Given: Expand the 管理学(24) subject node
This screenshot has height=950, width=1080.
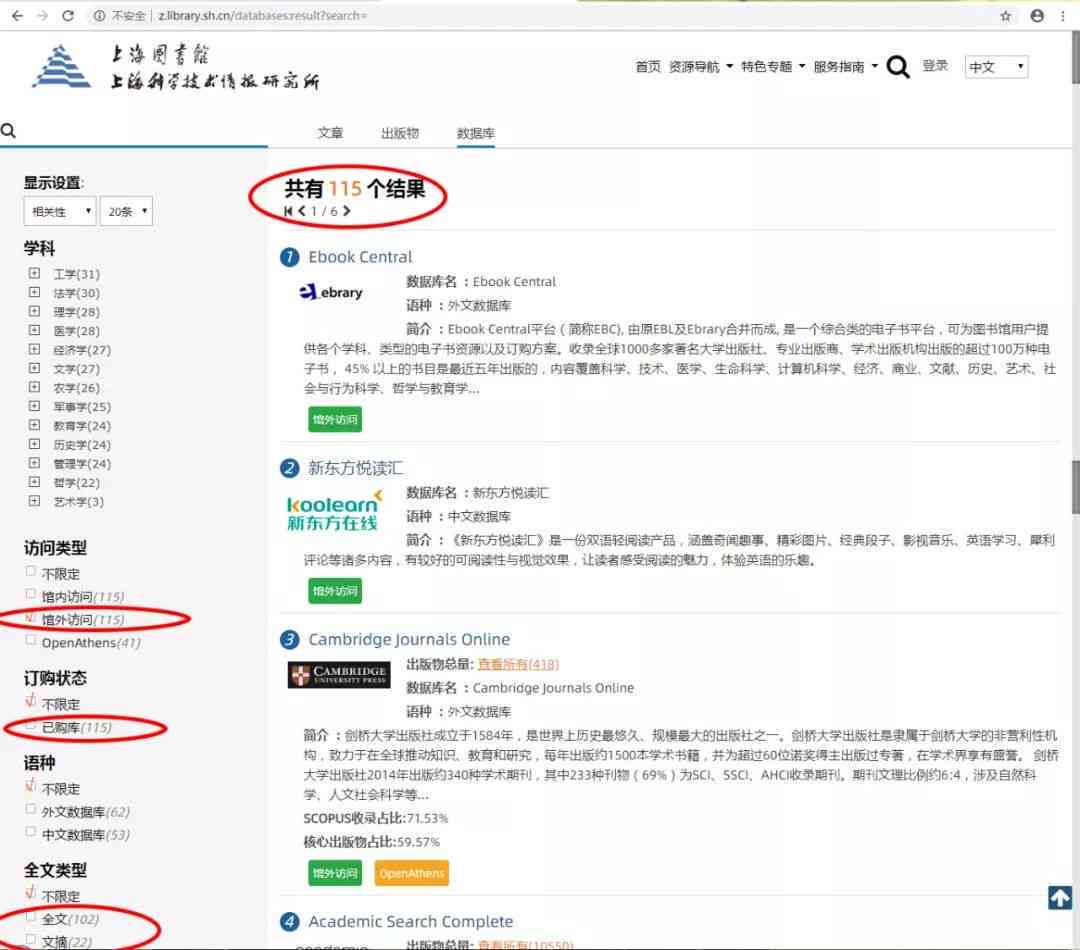Looking at the screenshot, I should (x=34, y=462).
